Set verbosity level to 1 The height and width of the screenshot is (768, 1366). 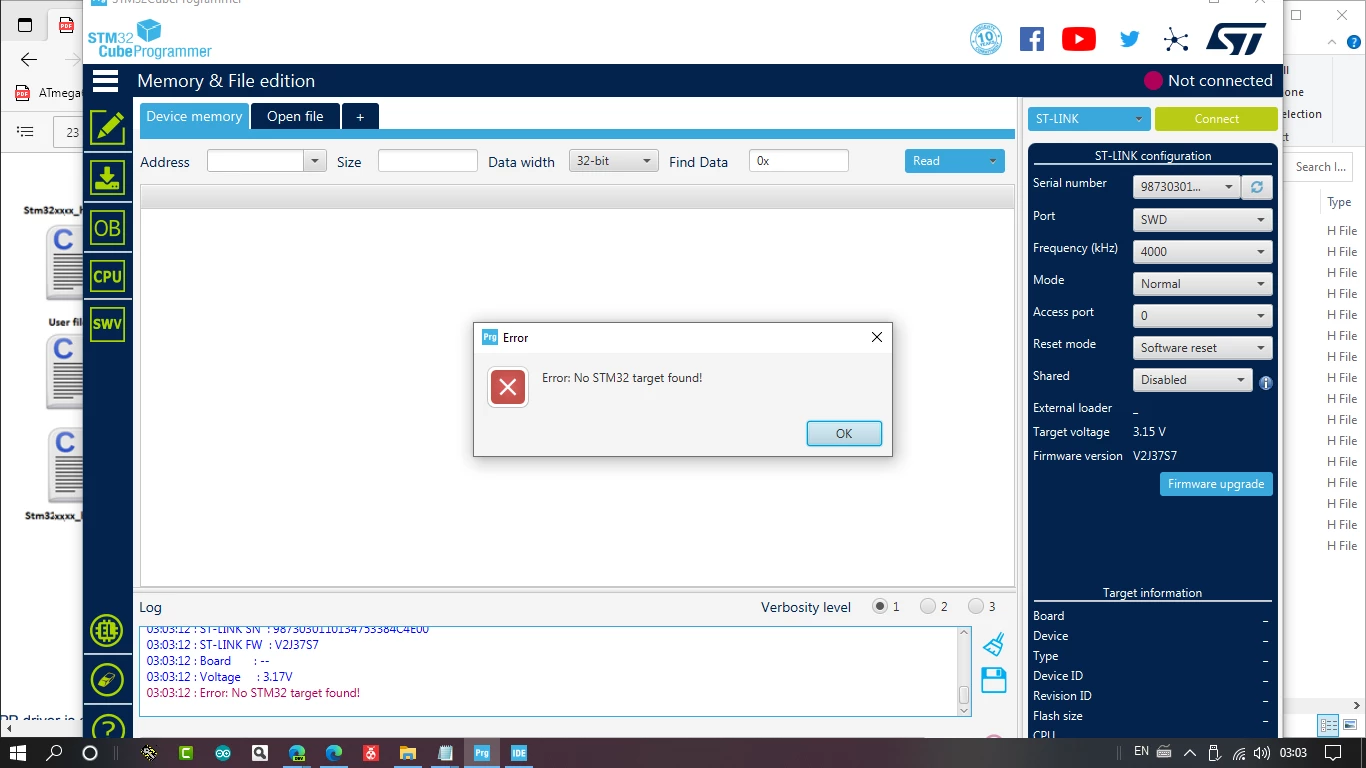pyautogui.click(x=880, y=606)
